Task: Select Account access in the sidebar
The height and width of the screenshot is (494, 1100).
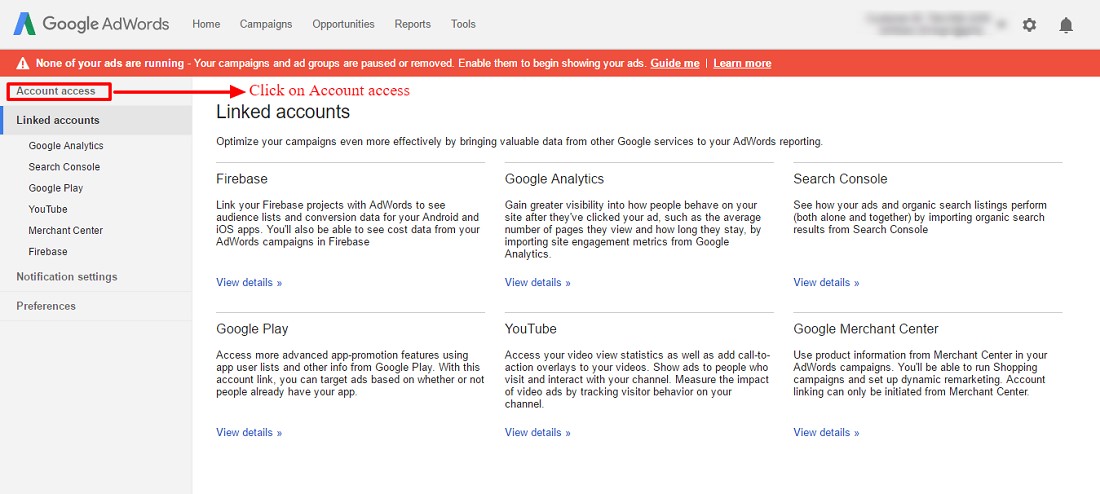Action: point(55,91)
